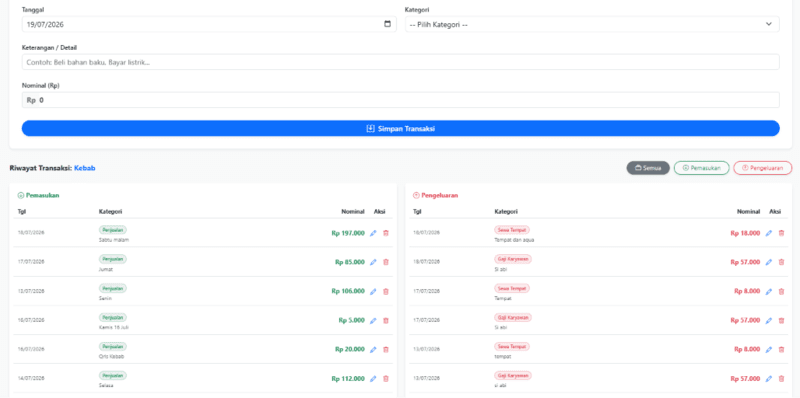Edit the Rp 18.000 Tempat dan aqua expense
The image size is (800, 398).
[x=769, y=233]
